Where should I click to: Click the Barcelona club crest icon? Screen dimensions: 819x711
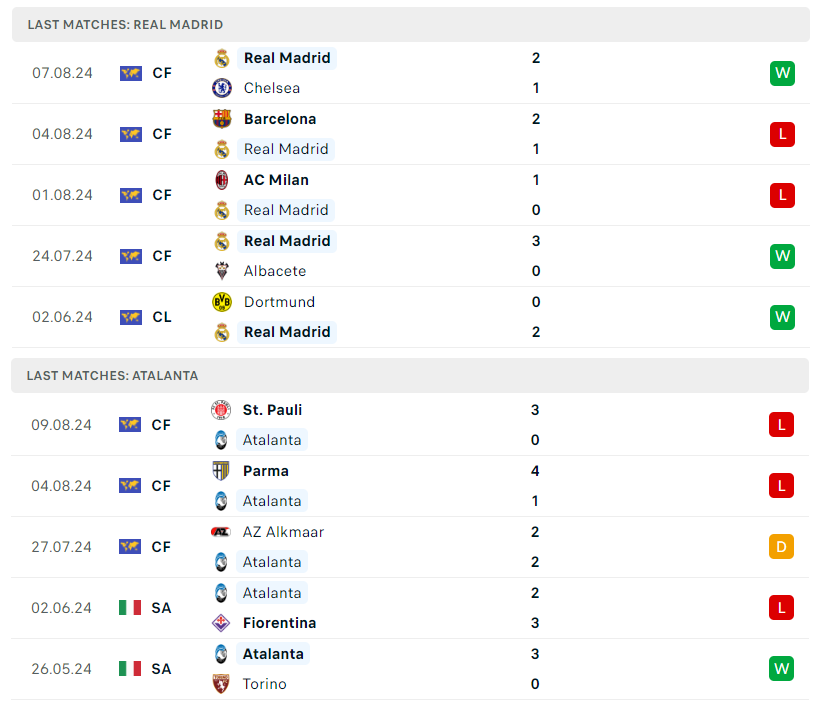coord(221,119)
